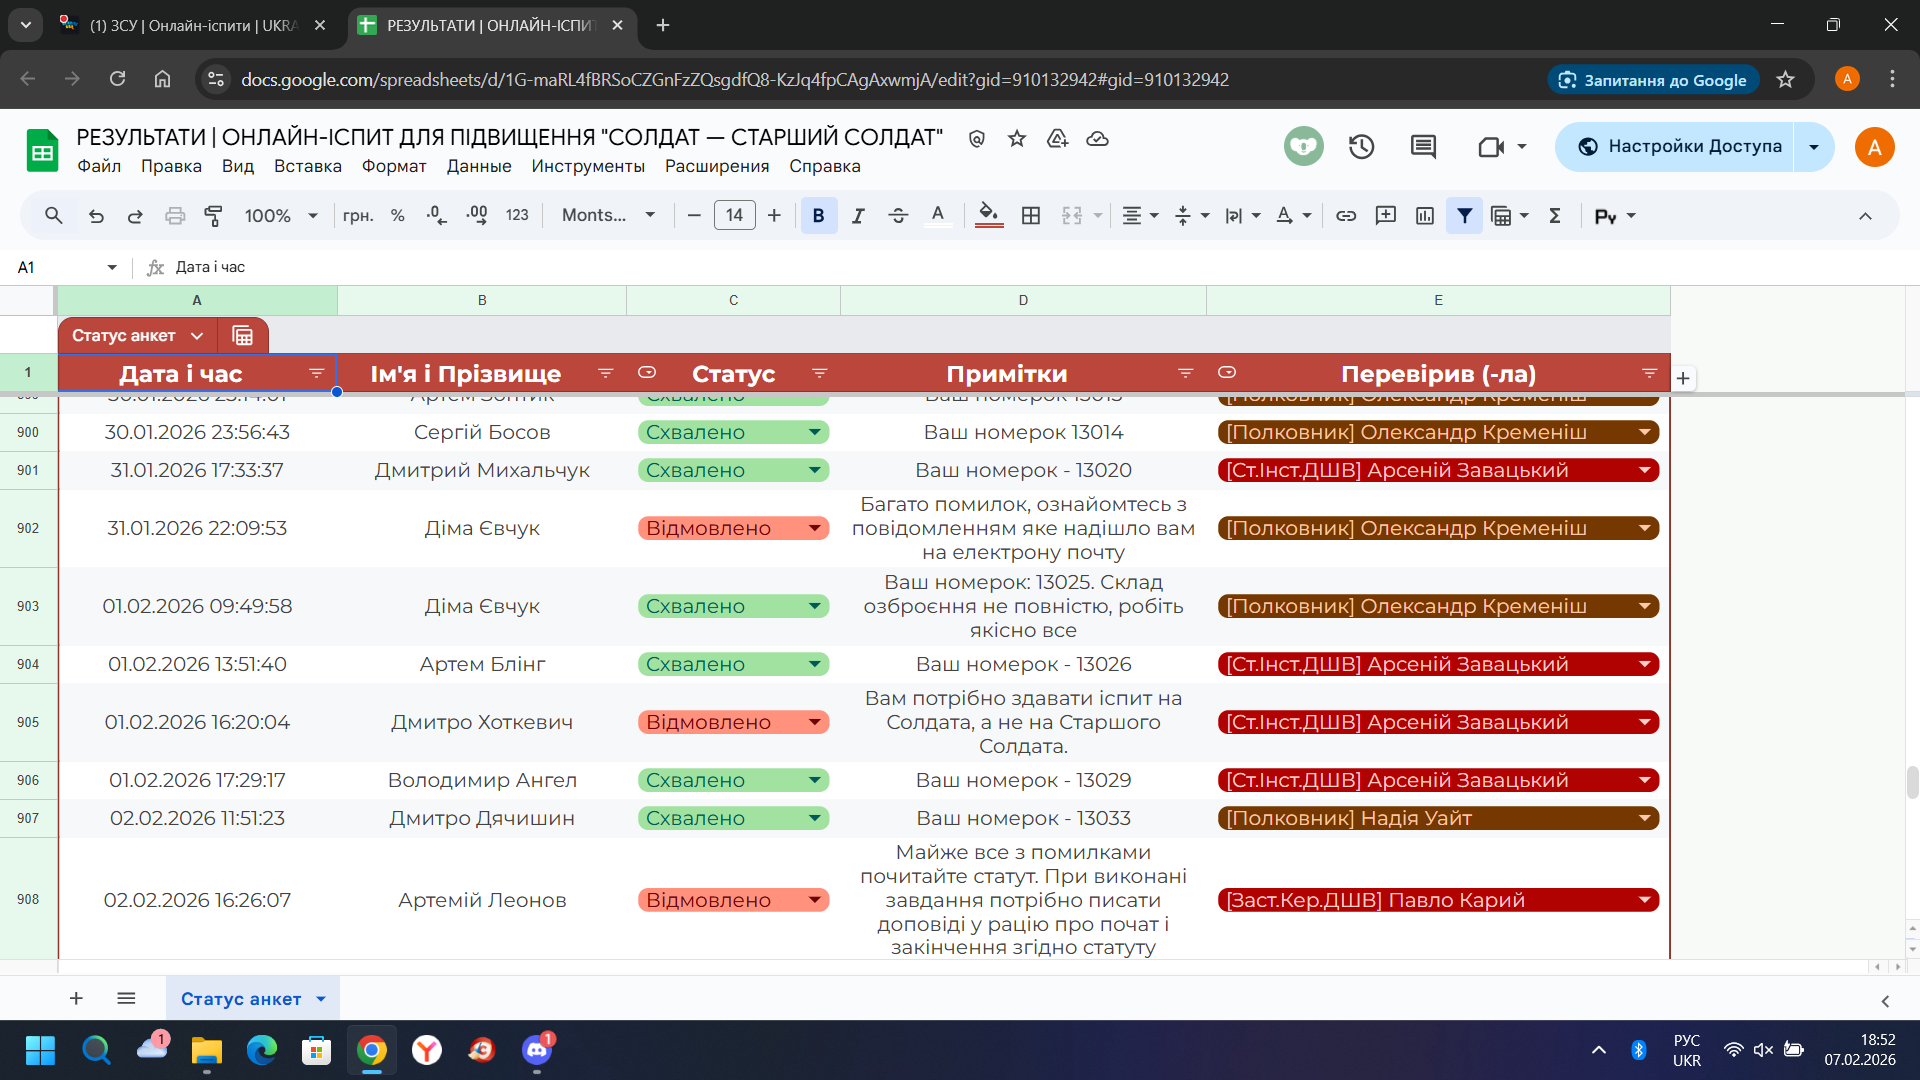Select the Статус анкет sheet tab

pyautogui.click(x=241, y=999)
